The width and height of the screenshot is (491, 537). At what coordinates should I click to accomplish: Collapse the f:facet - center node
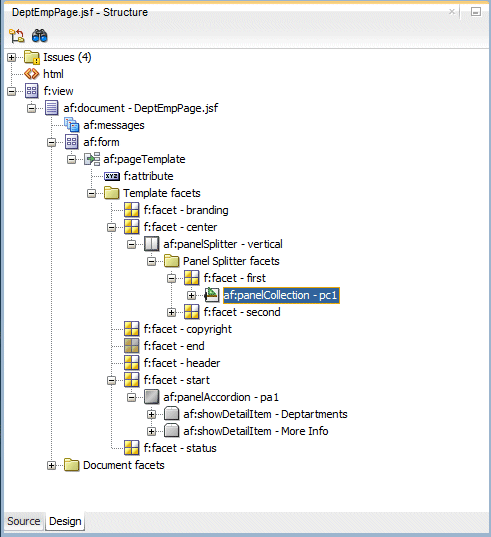click(111, 227)
